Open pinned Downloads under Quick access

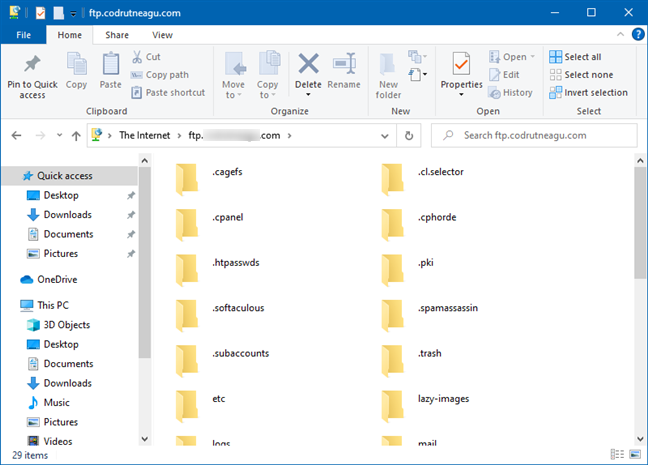68,215
